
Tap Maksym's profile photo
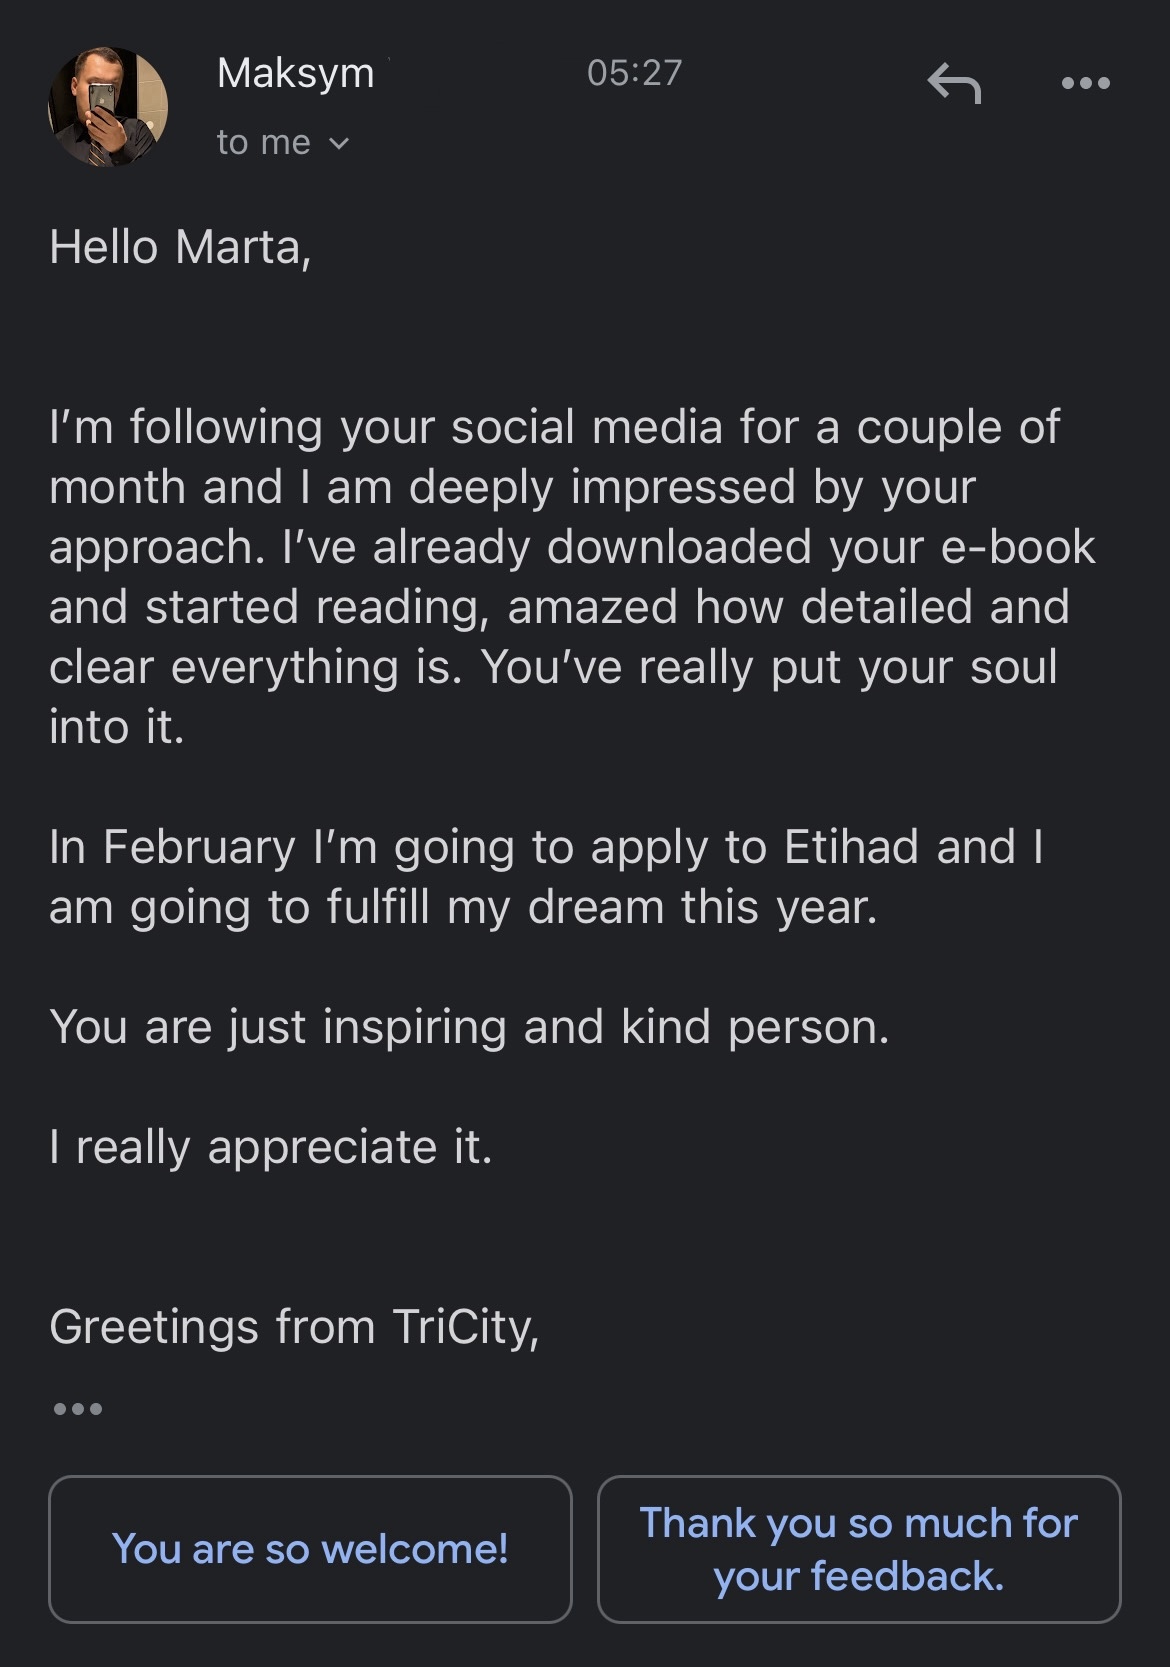108,107
